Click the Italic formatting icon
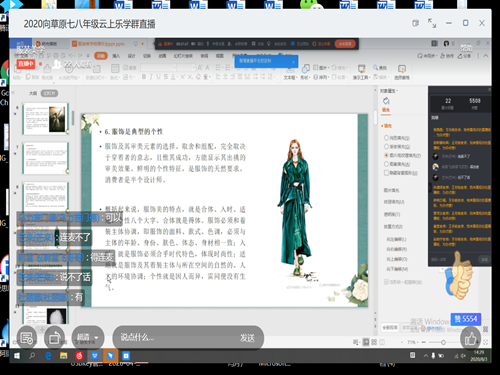 151,77
